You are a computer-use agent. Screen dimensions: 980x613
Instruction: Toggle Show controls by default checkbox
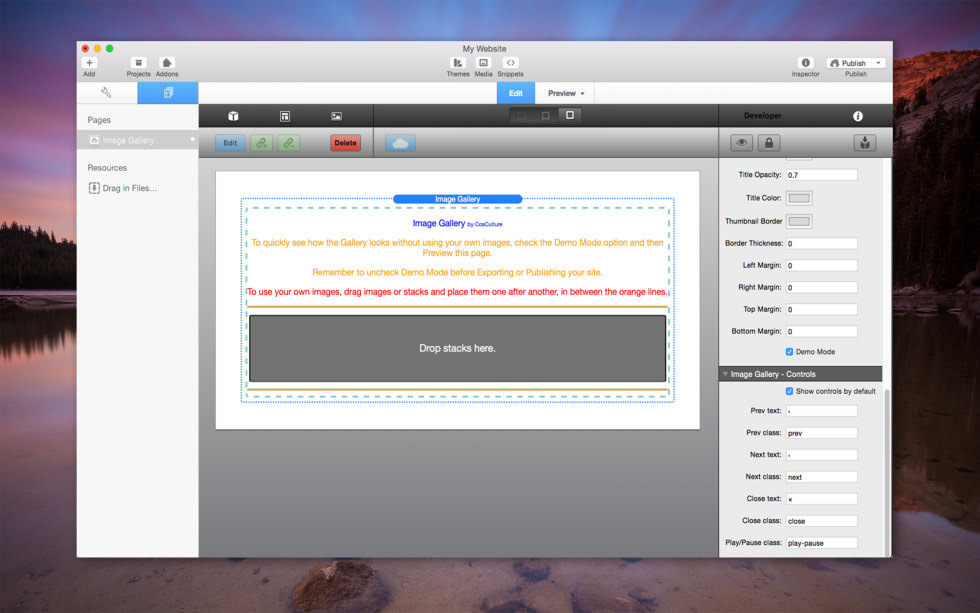[x=789, y=391]
